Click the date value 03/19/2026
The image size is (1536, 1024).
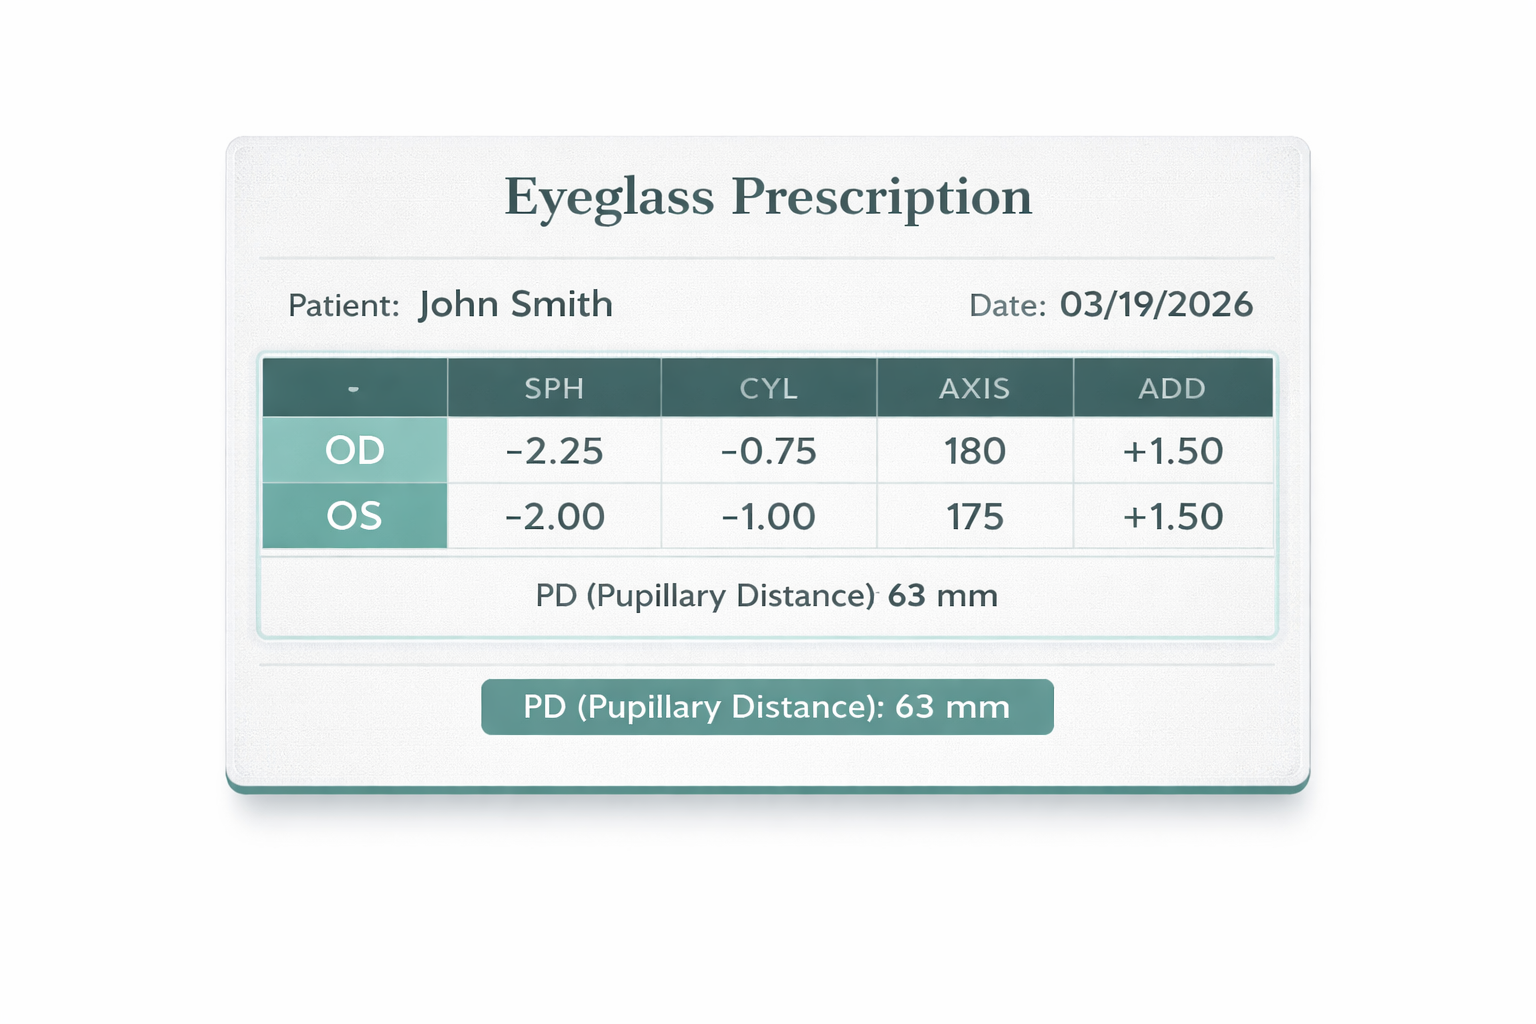(x=1156, y=304)
